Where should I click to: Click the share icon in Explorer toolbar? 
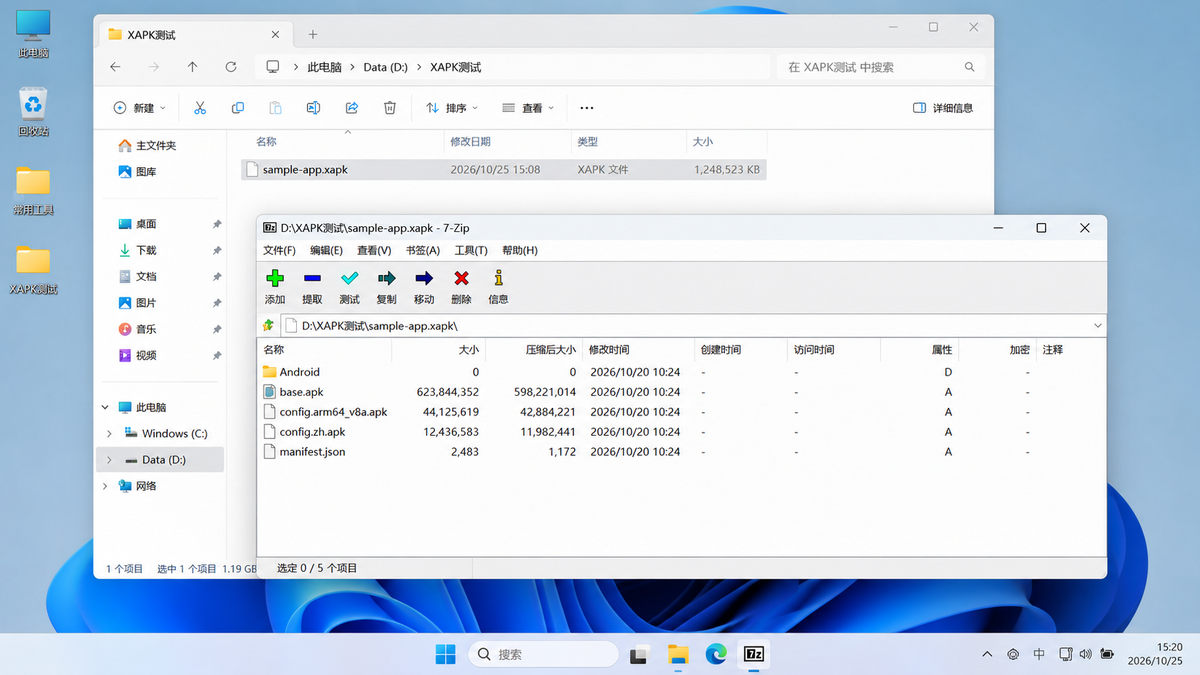352,108
